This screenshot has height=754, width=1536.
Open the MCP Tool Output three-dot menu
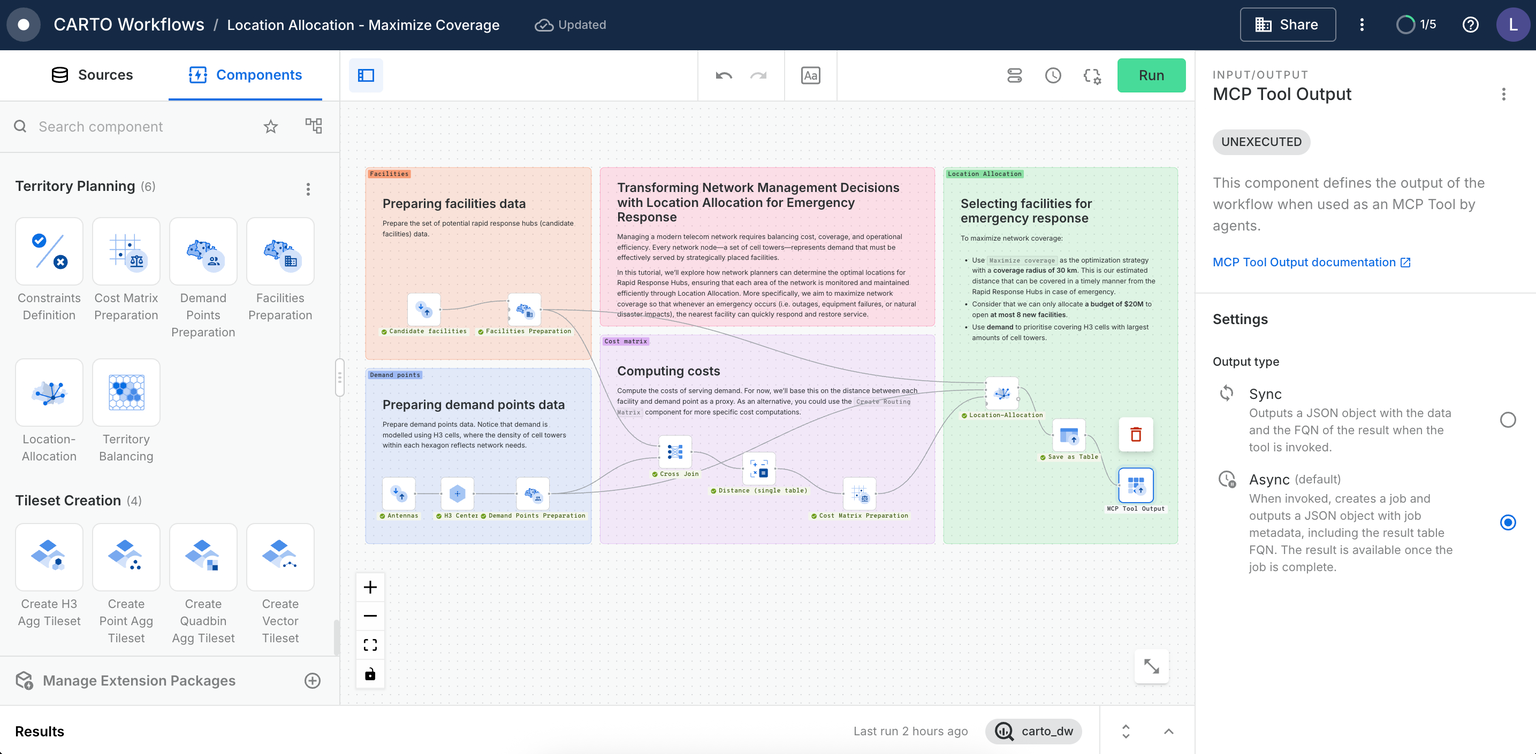click(1504, 93)
